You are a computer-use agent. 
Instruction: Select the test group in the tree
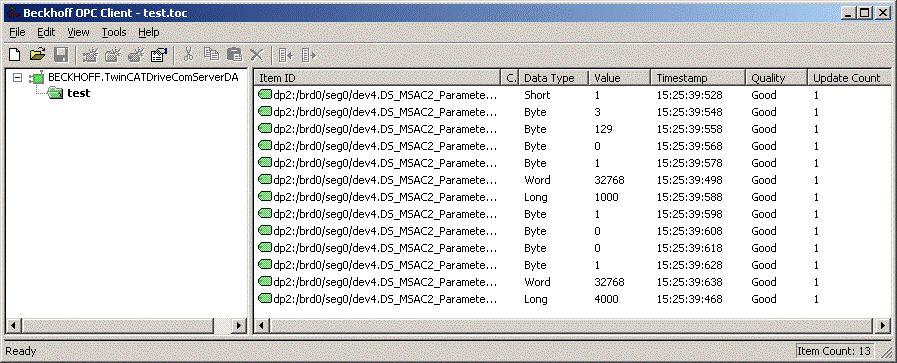tap(78, 93)
